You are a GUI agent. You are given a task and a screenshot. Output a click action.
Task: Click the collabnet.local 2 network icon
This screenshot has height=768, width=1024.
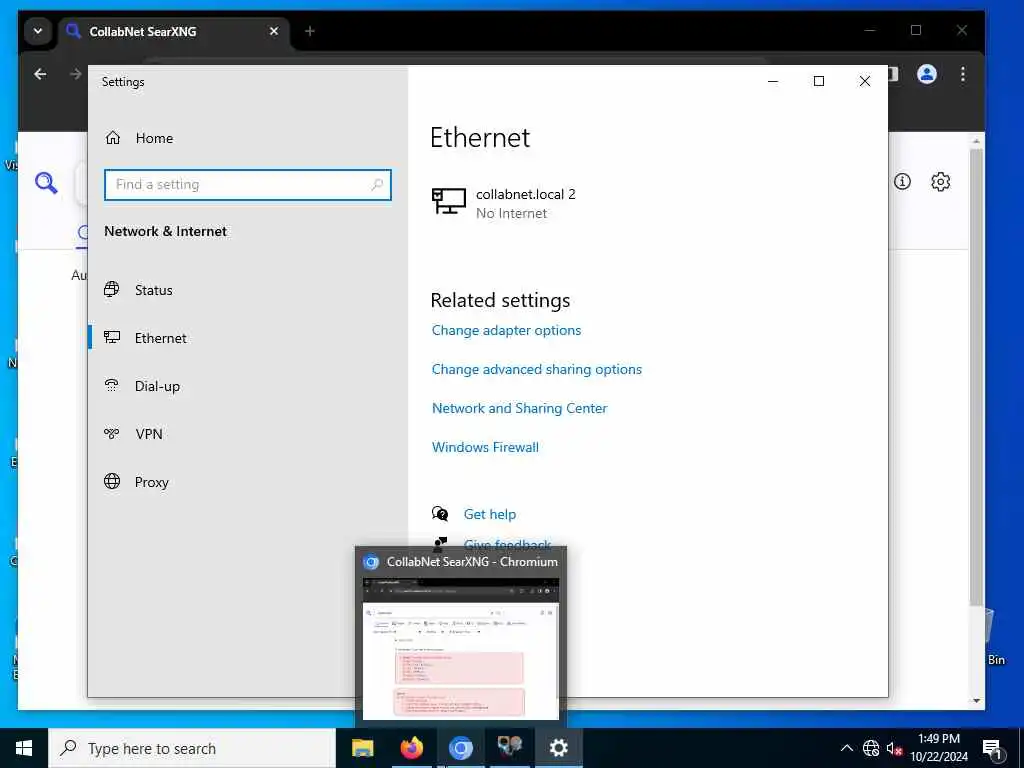tap(449, 201)
